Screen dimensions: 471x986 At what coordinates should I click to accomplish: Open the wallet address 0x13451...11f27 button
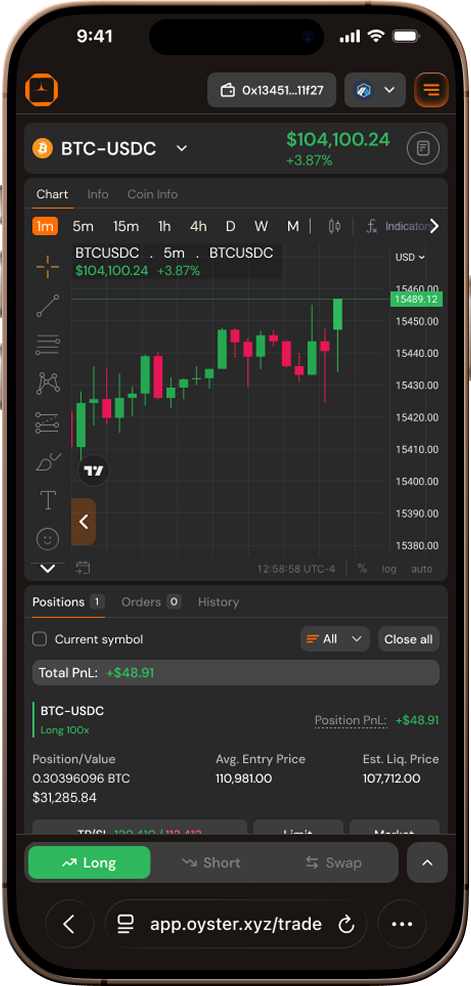(272, 90)
